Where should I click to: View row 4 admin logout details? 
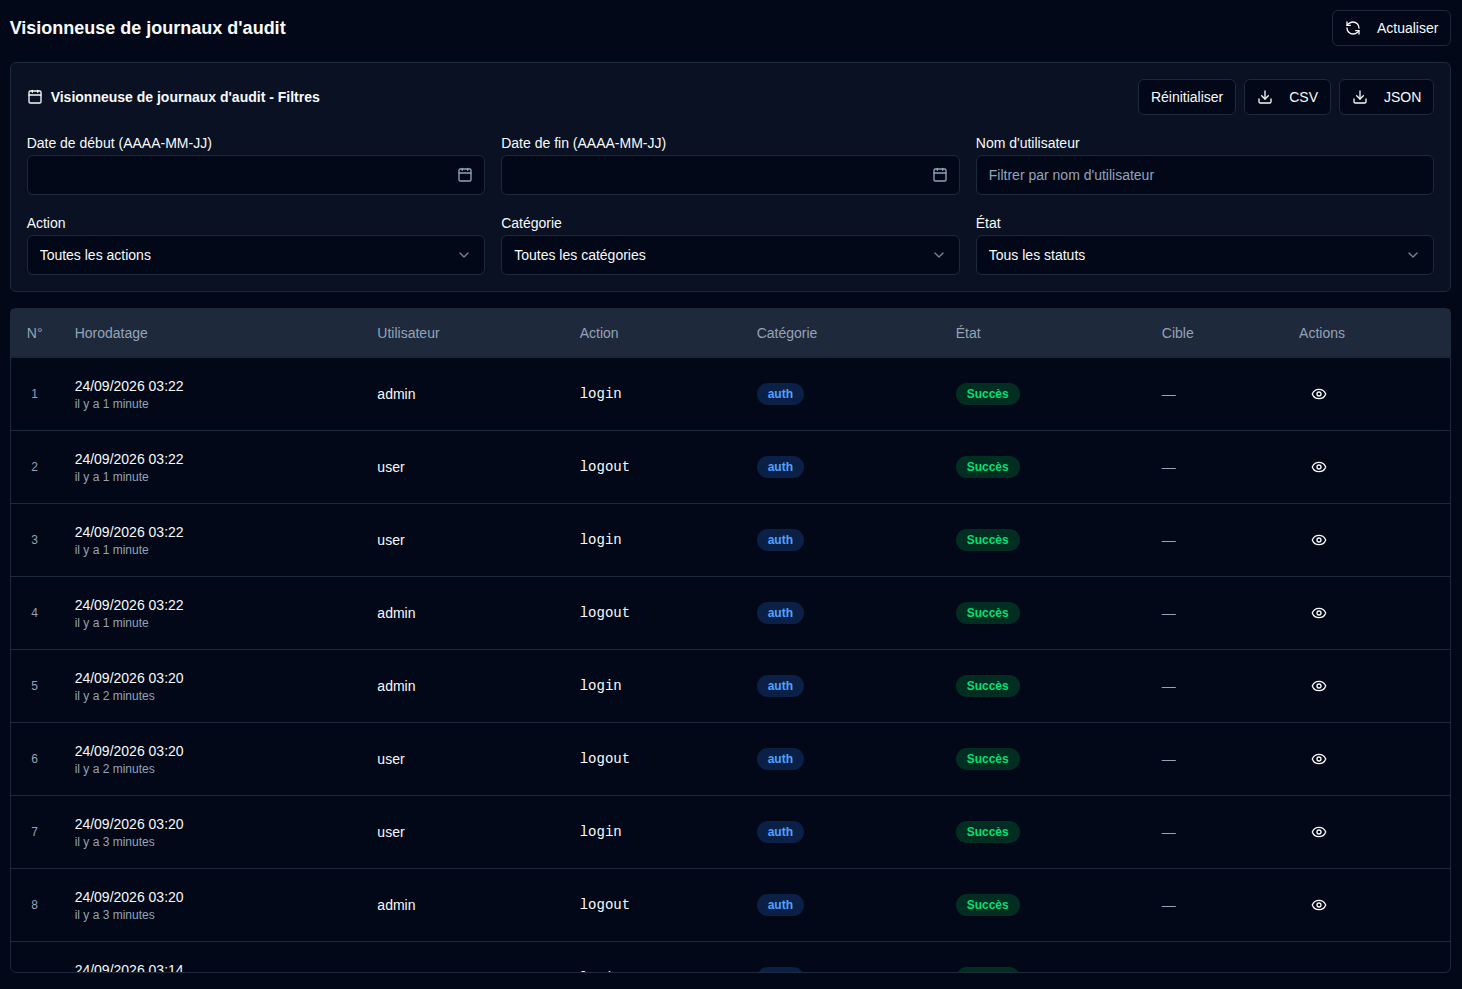(x=1319, y=613)
